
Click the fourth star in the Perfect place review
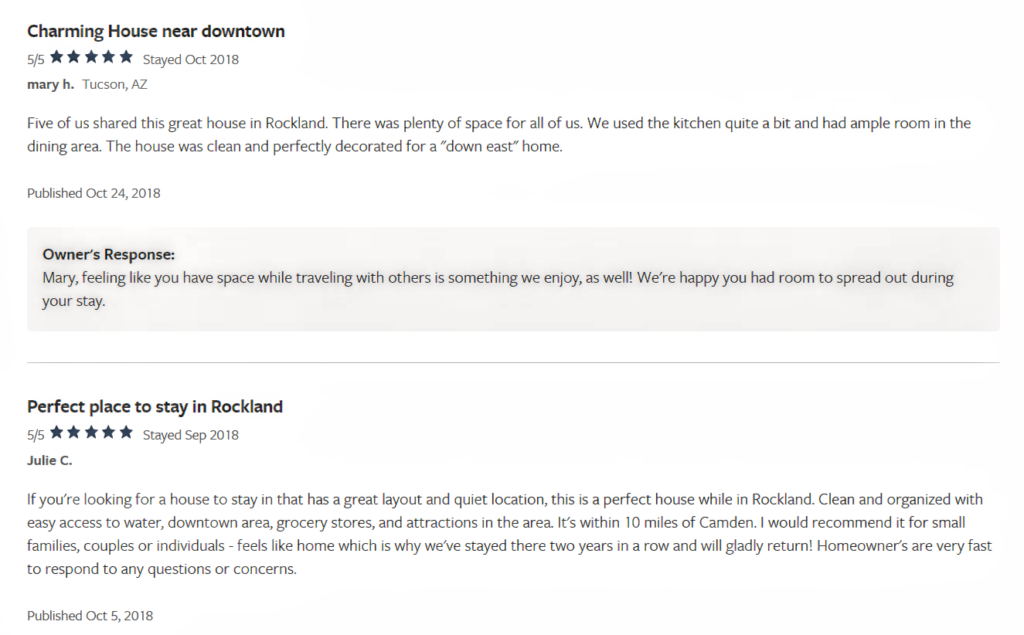click(x=108, y=432)
